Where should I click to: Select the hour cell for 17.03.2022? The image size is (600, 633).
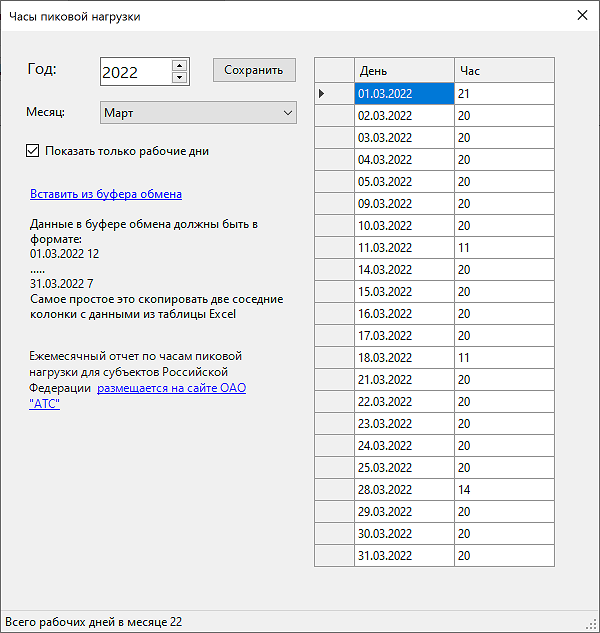tap(504, 336)
